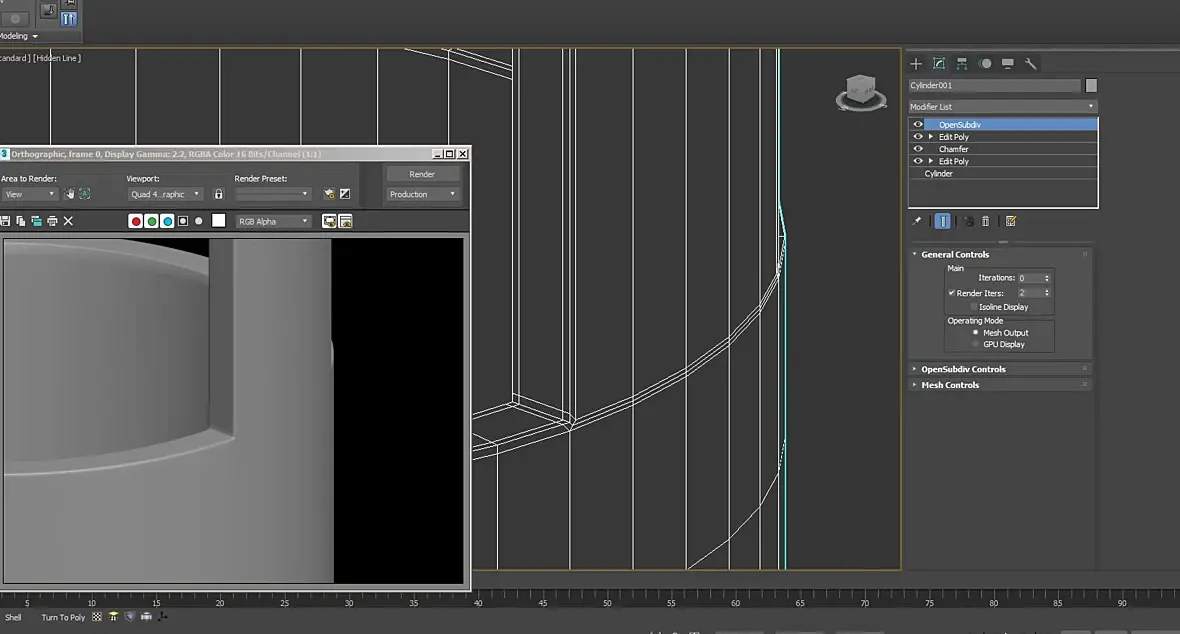The width and height of the screenshot is (1180, 634).
Task: Click the highlighted ribbon toggle icon
Action: coord(68,19)
